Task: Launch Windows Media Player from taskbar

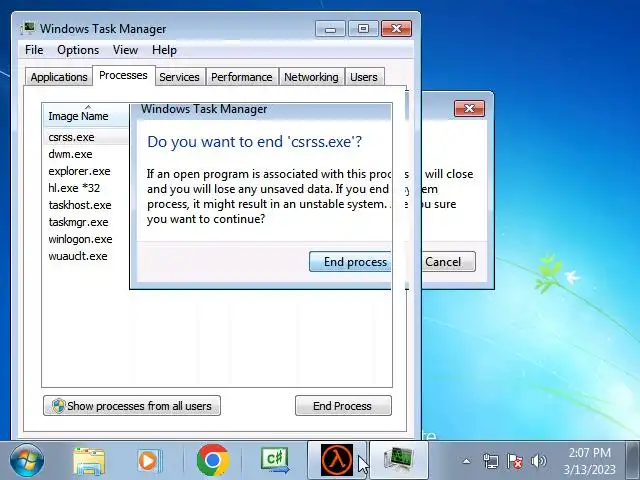Action: pos(149,461)
